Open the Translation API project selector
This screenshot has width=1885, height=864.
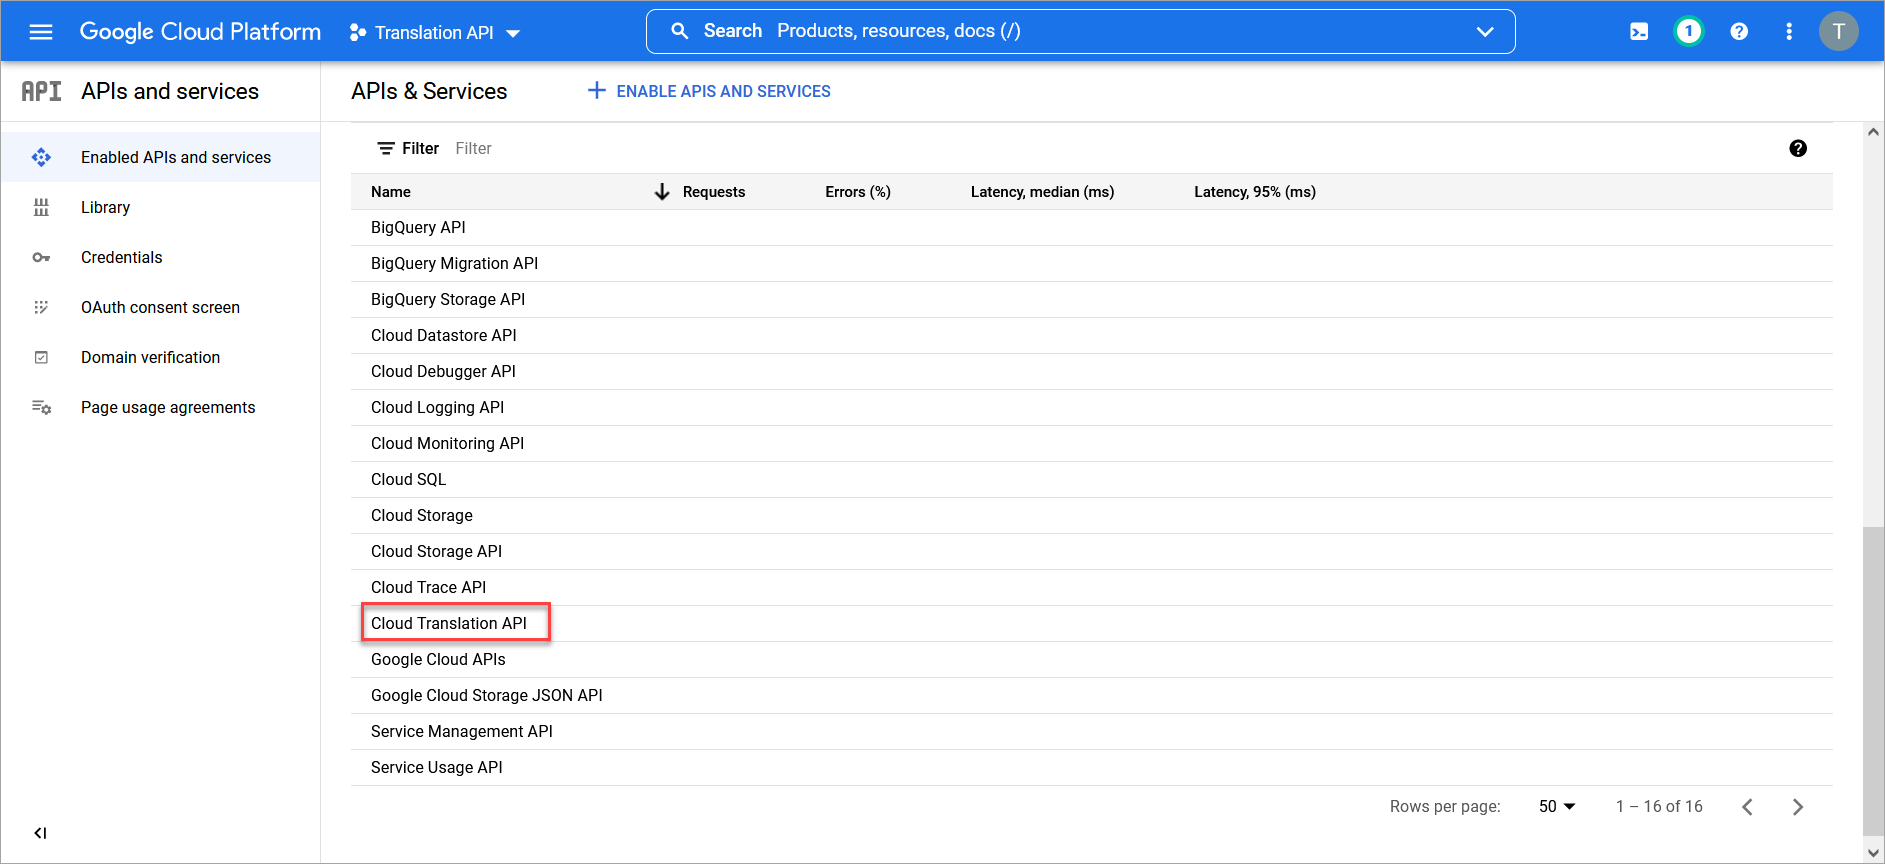pyautogui.click(x=435, y=33)
